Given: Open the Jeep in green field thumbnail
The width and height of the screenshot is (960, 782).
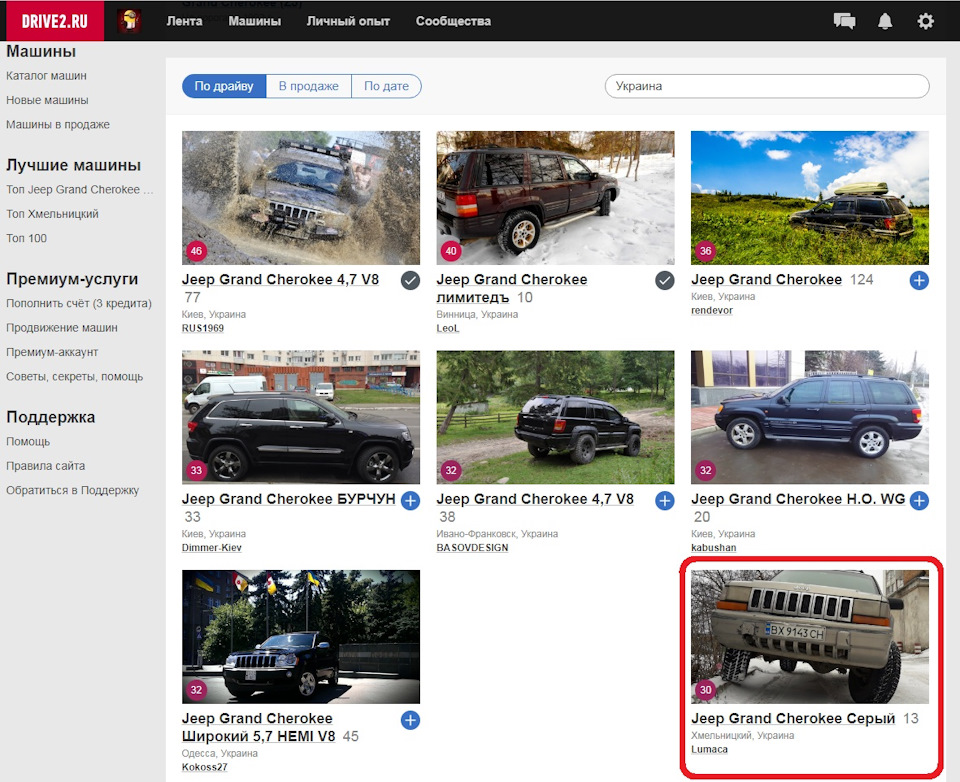Looking at the screenshot, I should (809, 197).
